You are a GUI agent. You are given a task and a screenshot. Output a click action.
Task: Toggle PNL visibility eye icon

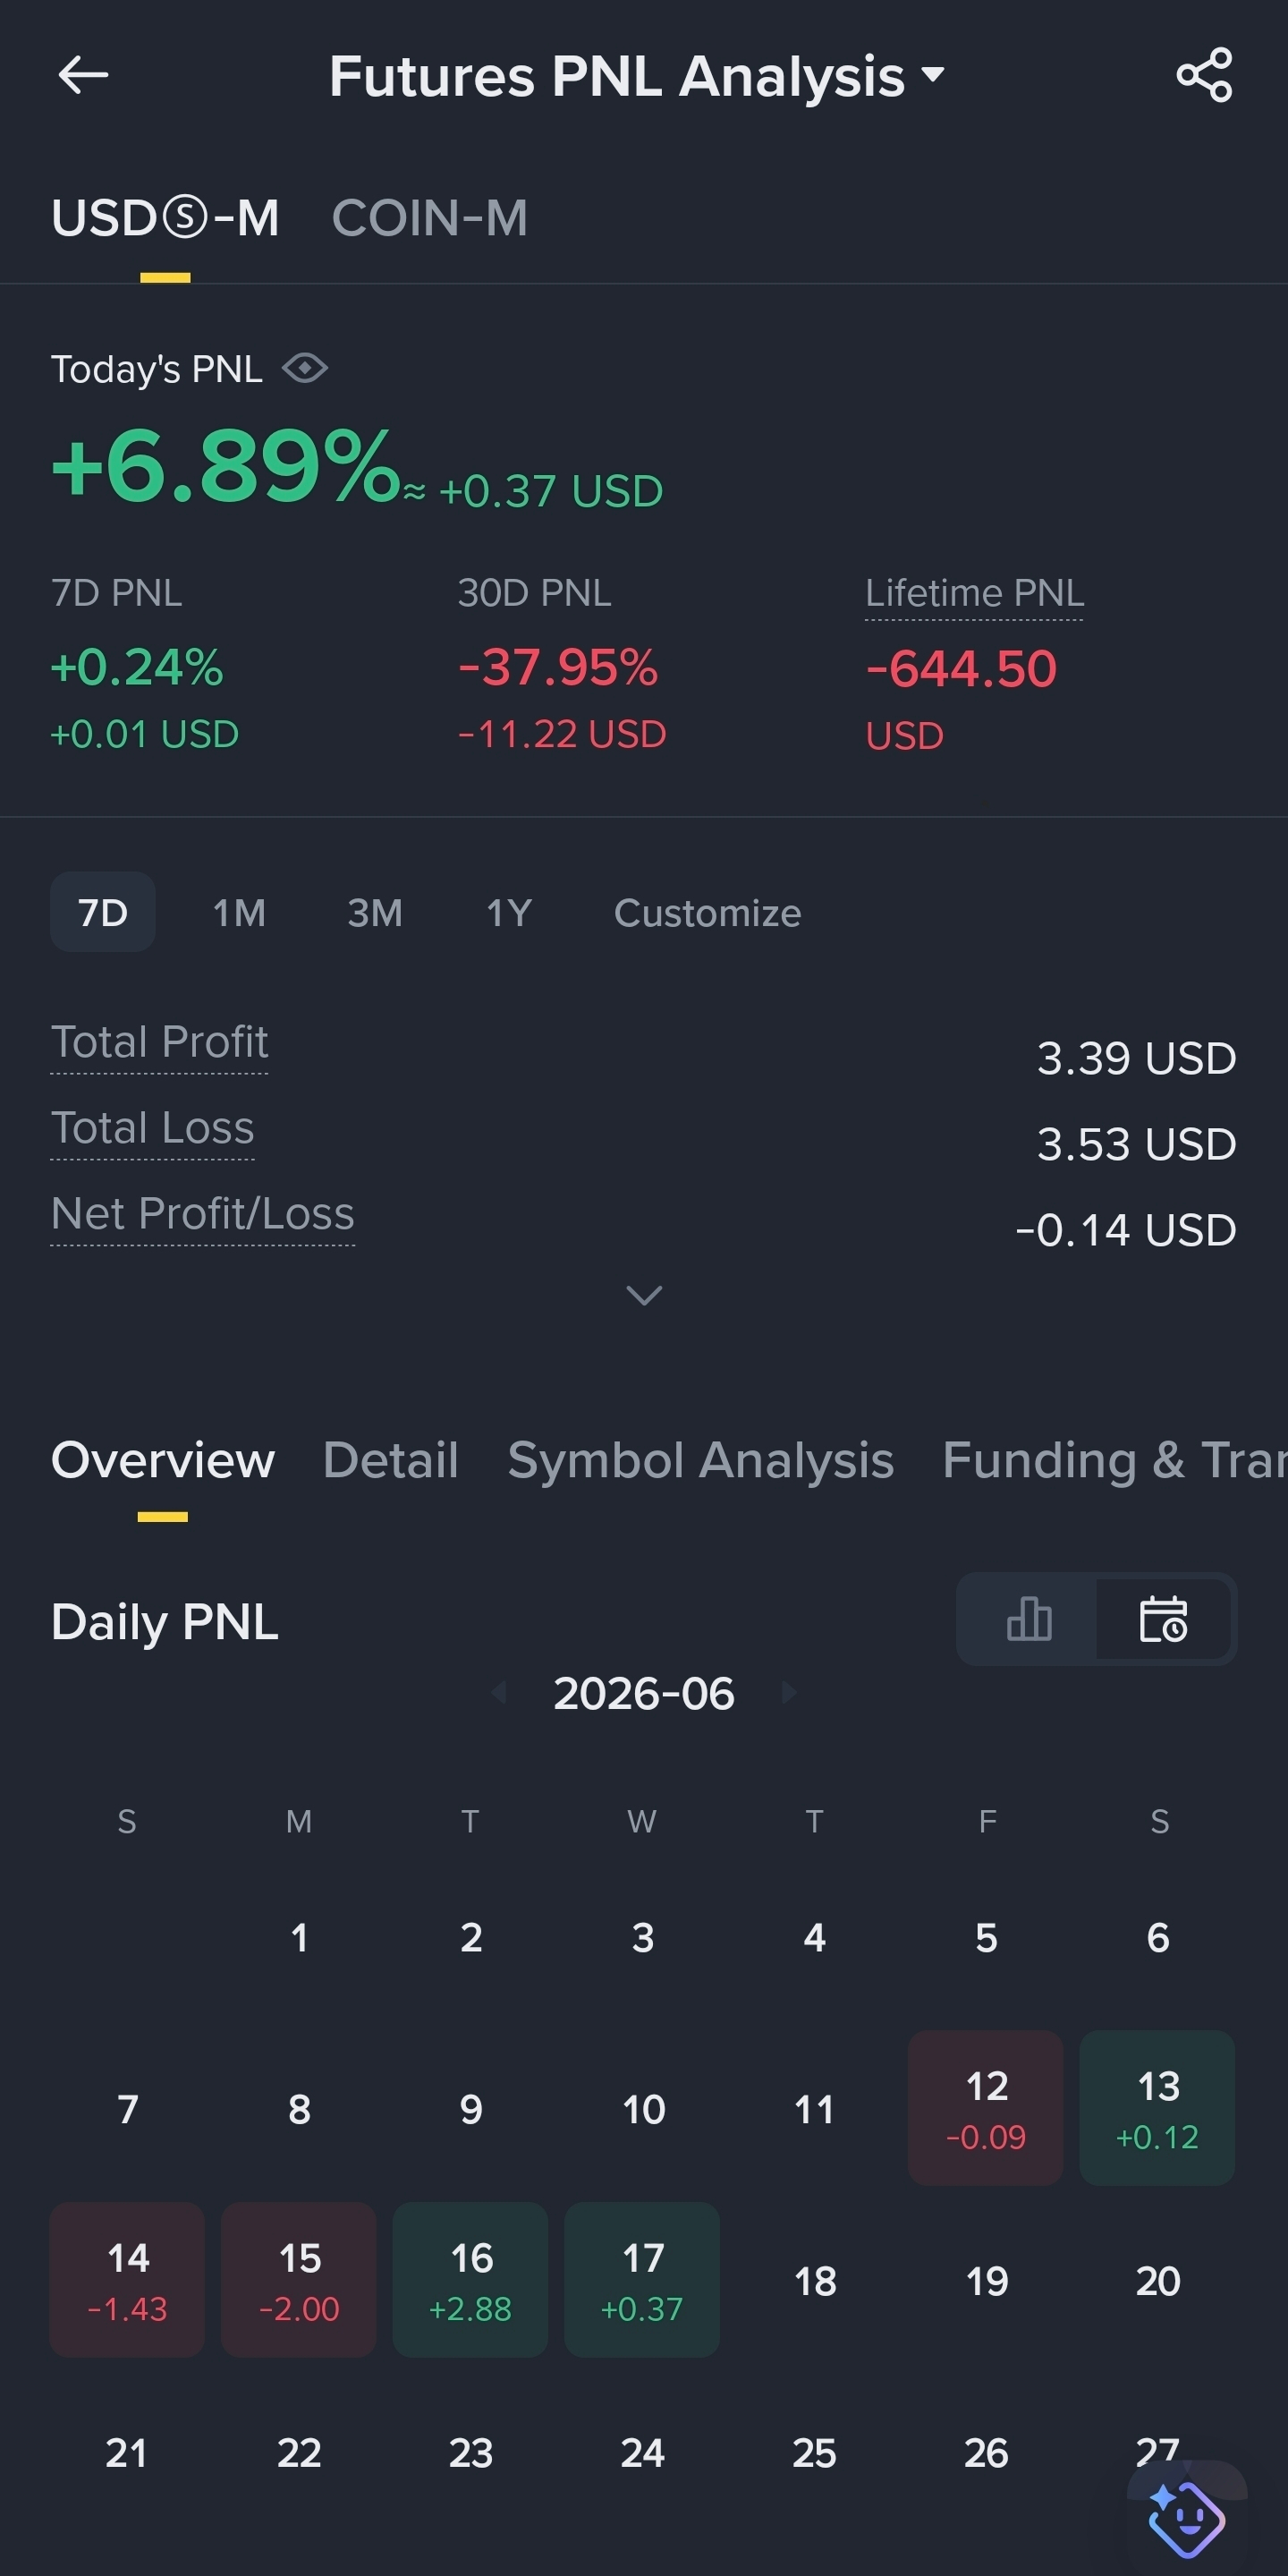pos(305,368)
